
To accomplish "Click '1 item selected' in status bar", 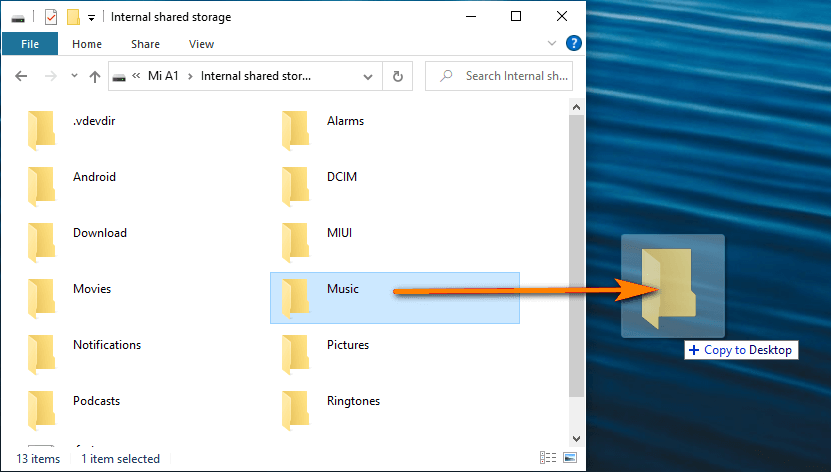I will 120,459.
